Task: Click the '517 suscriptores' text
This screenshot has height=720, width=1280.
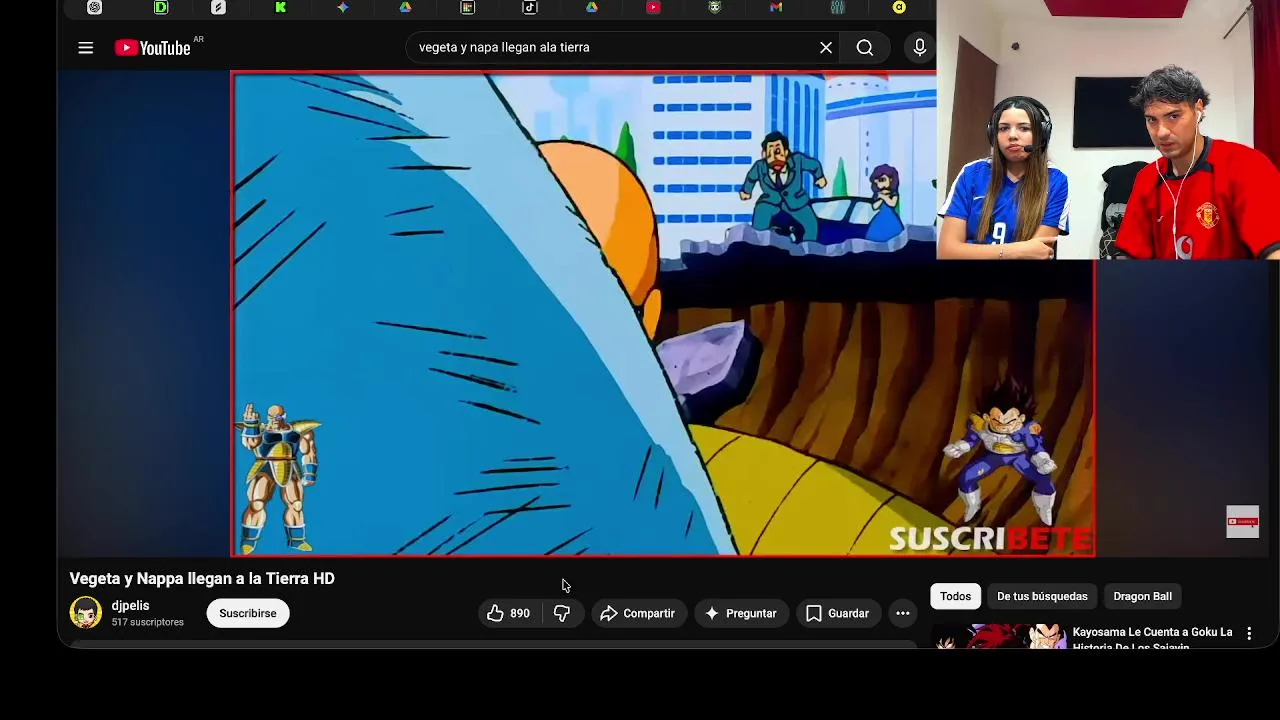Action: (x=148, y=622)
